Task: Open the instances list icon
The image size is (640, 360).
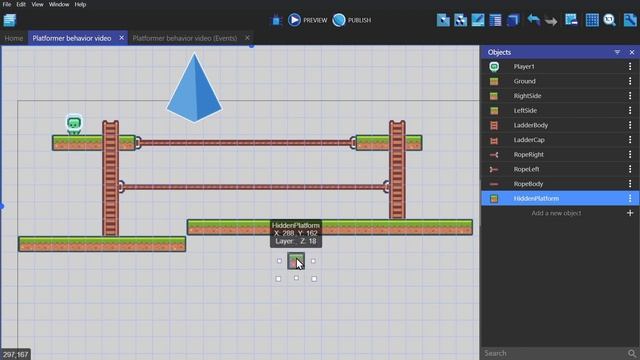Action: click(x=495, y=20)
